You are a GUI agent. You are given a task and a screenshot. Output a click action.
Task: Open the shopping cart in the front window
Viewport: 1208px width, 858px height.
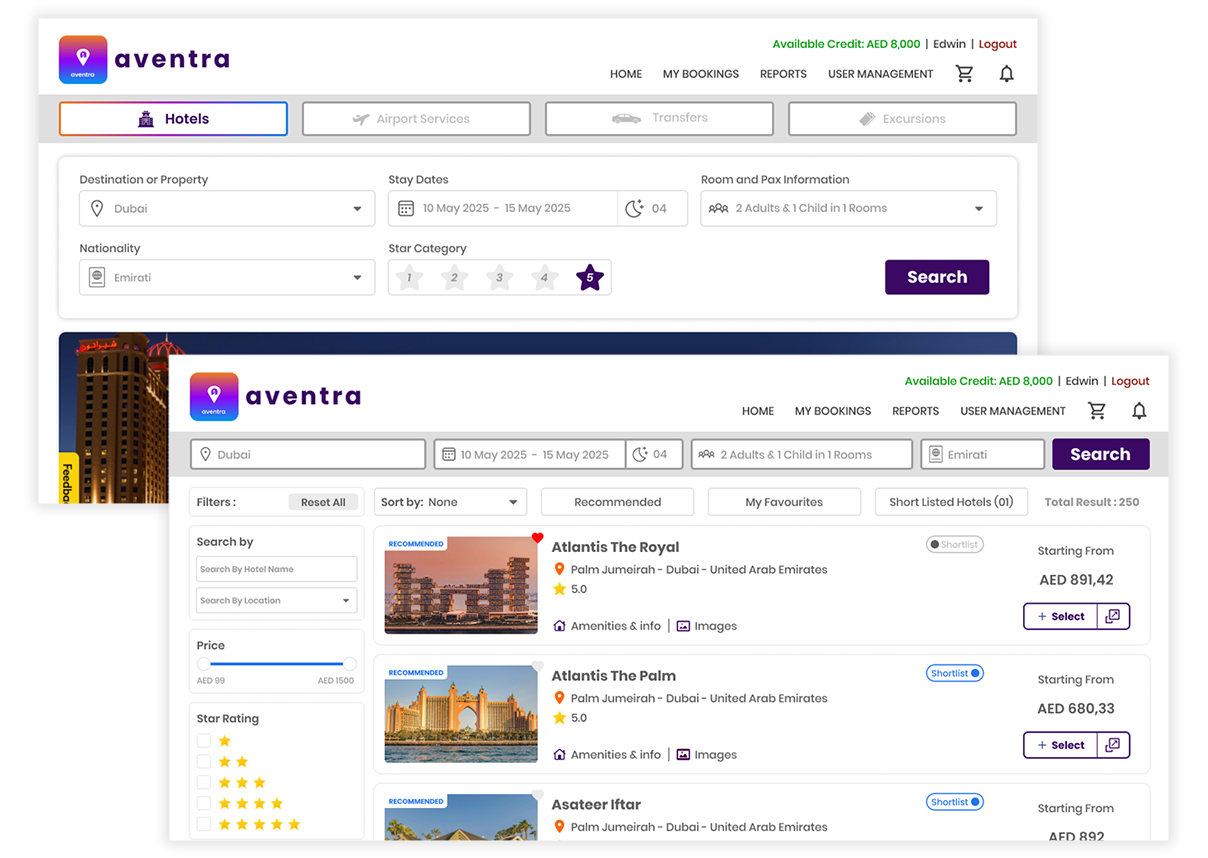pos(1097,411)
